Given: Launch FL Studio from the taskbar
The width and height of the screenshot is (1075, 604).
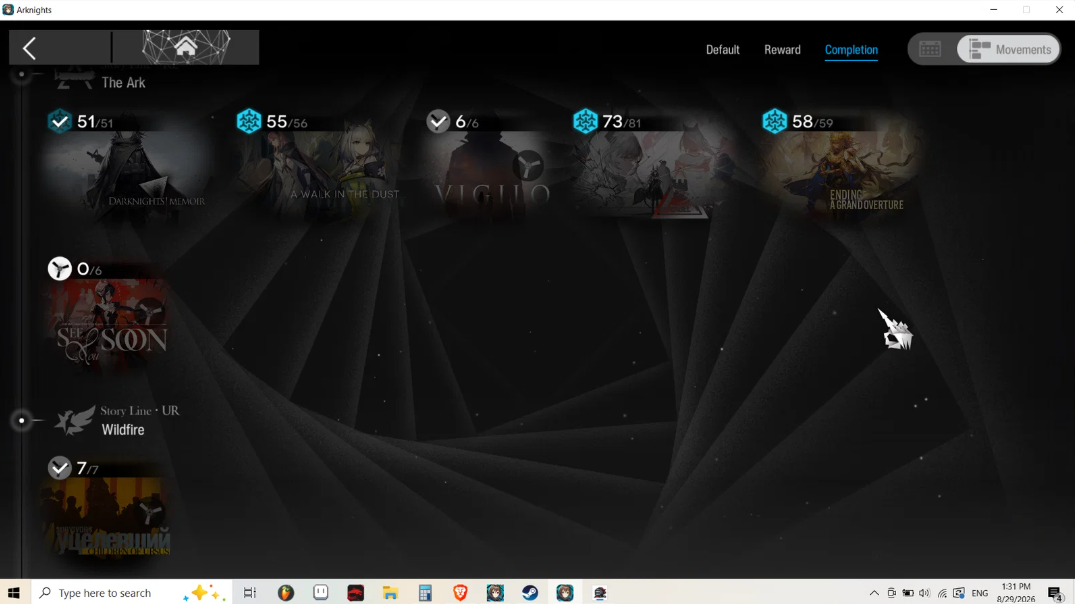Looking at the screenshot, I should [x=286, y=593].
